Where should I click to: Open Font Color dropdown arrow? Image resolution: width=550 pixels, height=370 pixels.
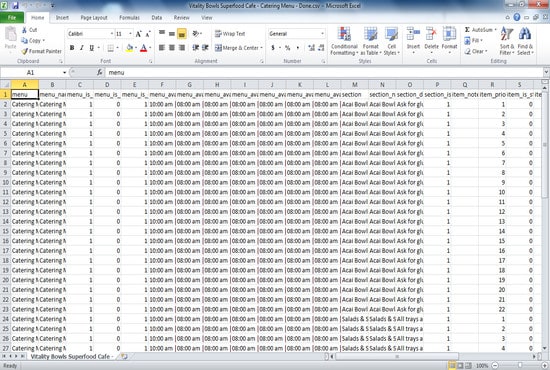150,48
